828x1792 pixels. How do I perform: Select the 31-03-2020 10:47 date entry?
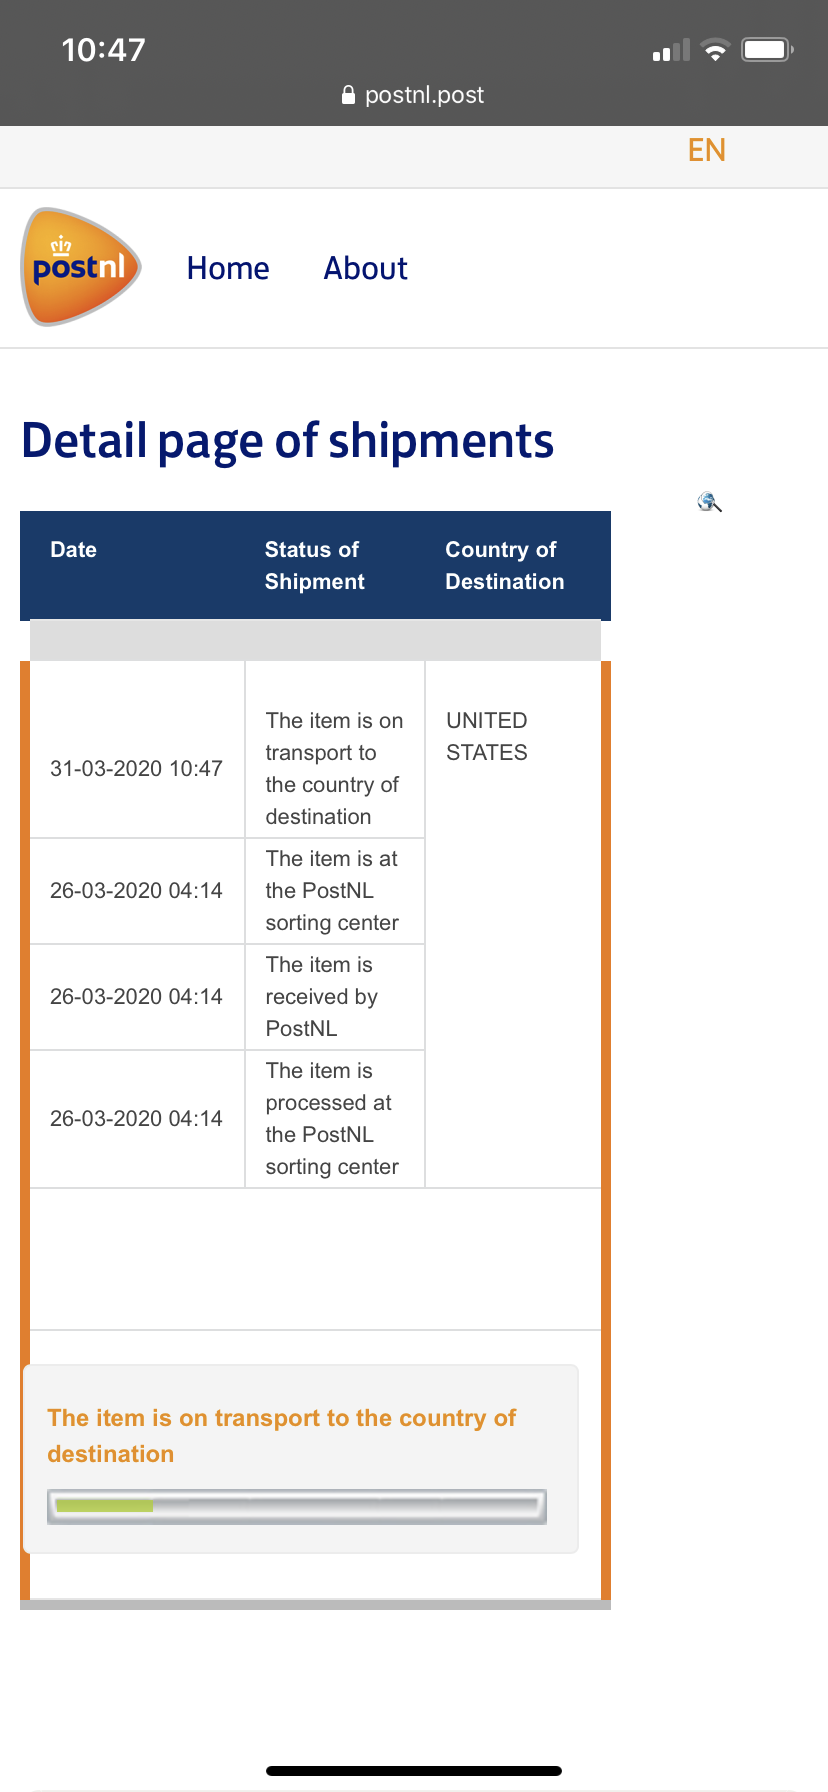[x=136, y=768]
